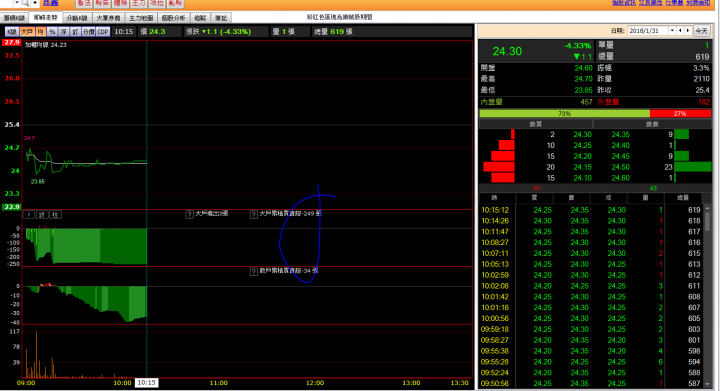Click the 27% red outer volume bar
The width and height of the screenshot is (720, 391).
point(681,113)
